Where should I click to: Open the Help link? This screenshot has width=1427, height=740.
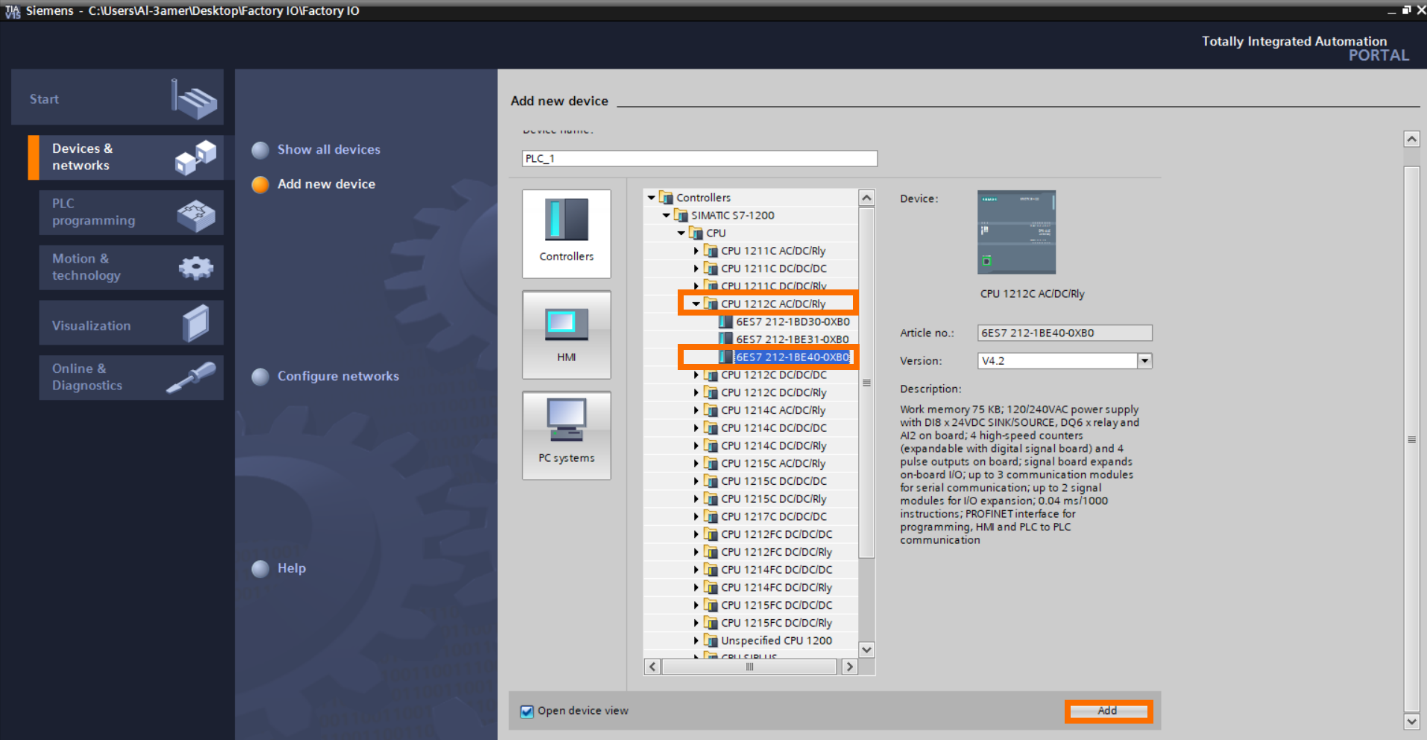point(291,568)
